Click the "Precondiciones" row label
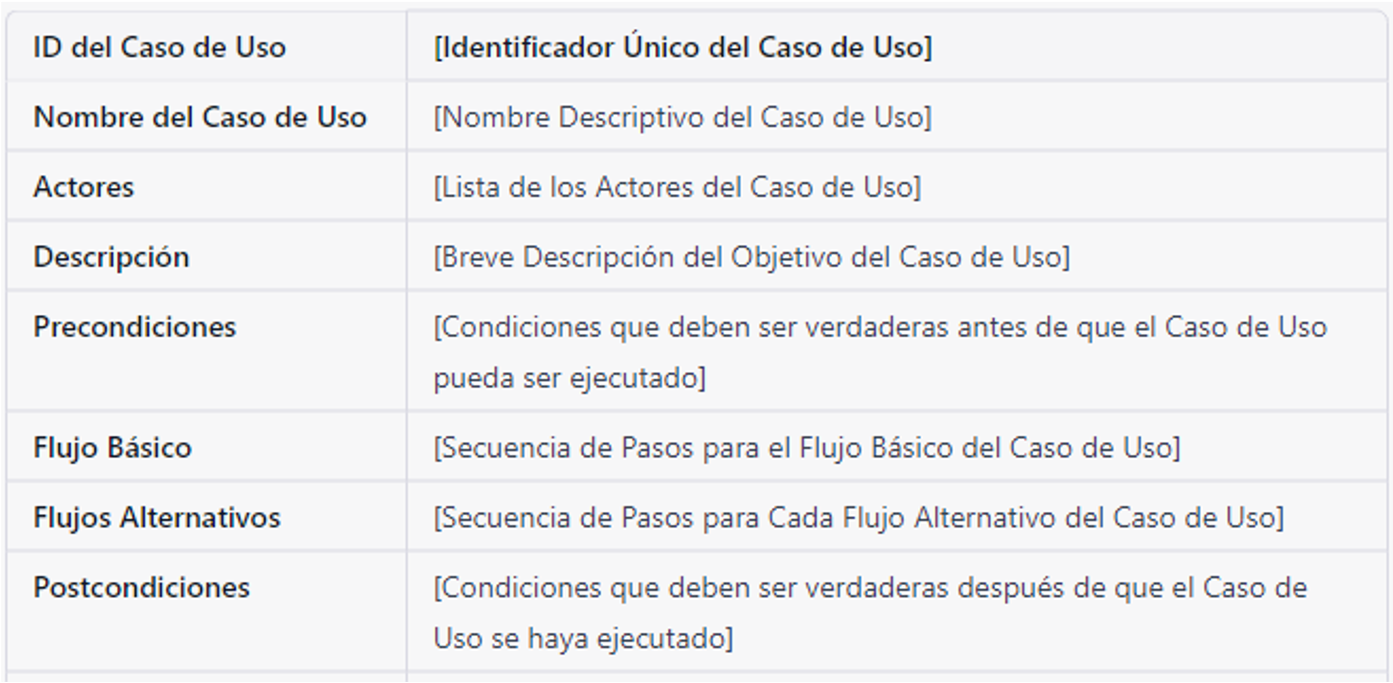The width and height of the screenshot is (1393, 683). click(x=135, y=327)
